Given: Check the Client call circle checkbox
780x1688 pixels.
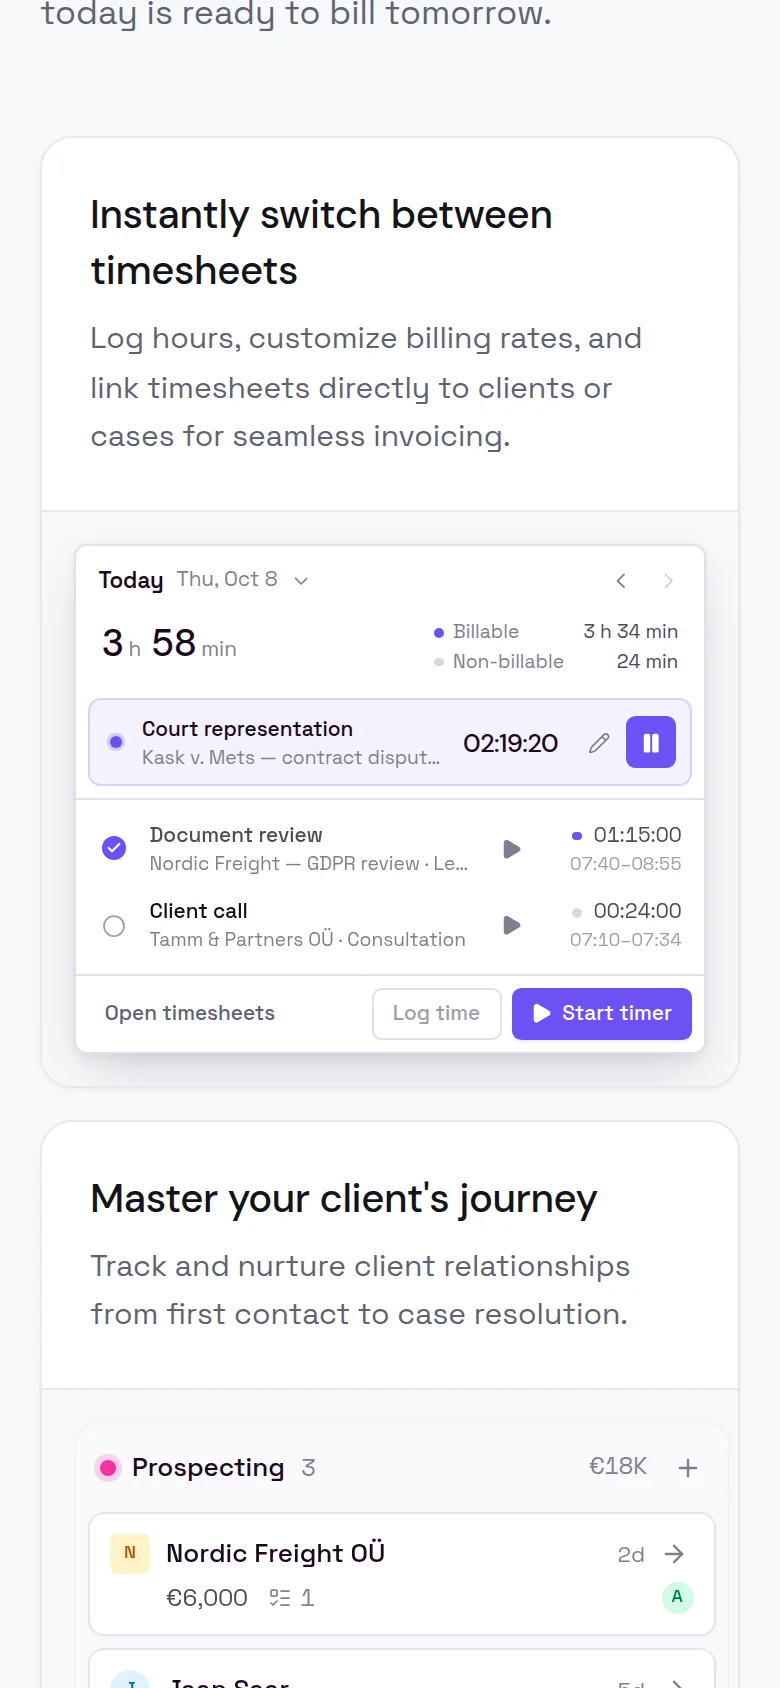Looking at the screenshot, I should click(114, 926).
